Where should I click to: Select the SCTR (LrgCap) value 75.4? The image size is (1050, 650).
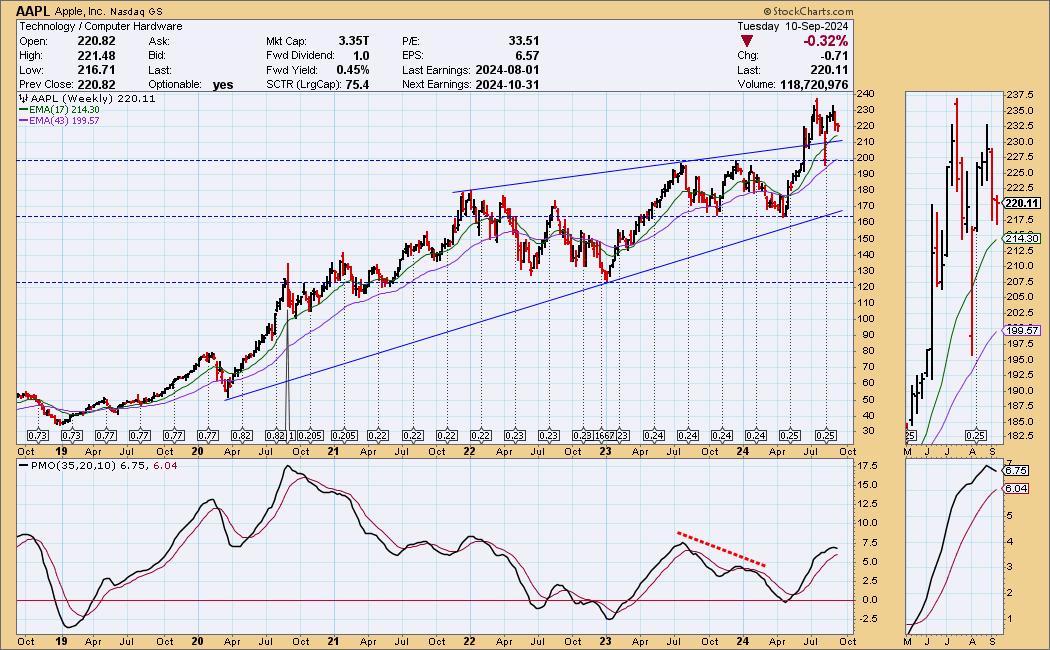[x=358, y=85]
